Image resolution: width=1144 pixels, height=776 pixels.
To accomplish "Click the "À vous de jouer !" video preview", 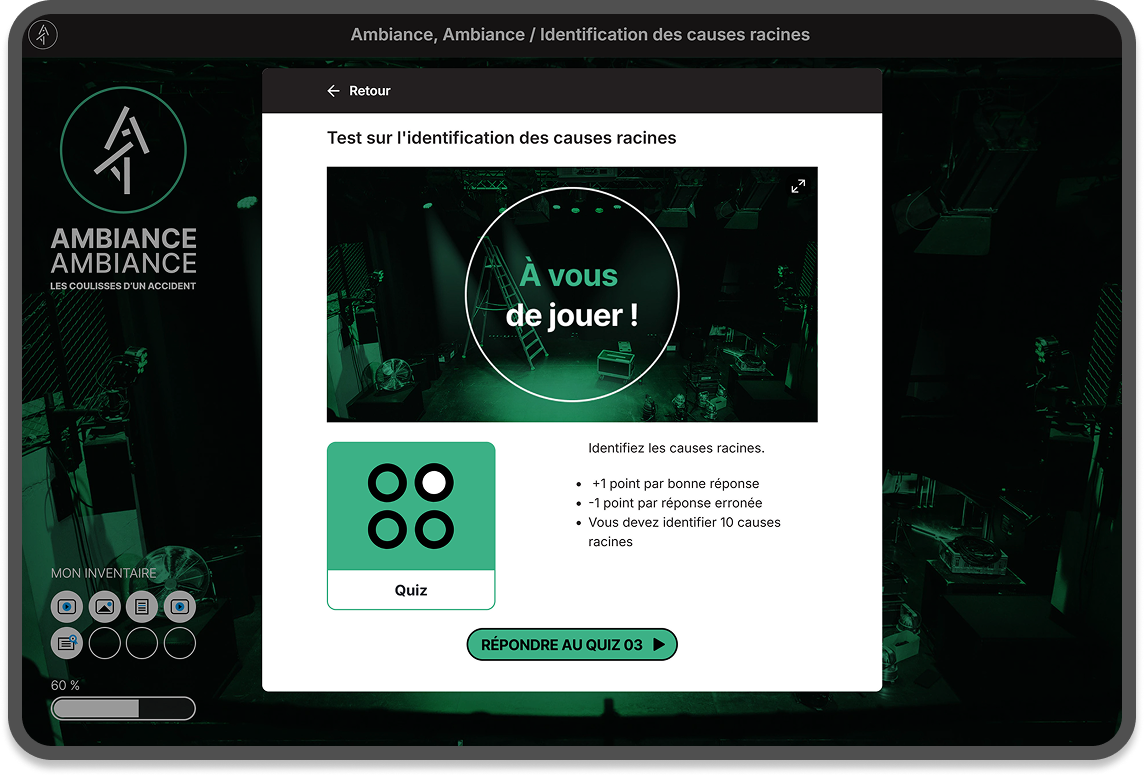I will pyautogui.click(x=572, y=295).
